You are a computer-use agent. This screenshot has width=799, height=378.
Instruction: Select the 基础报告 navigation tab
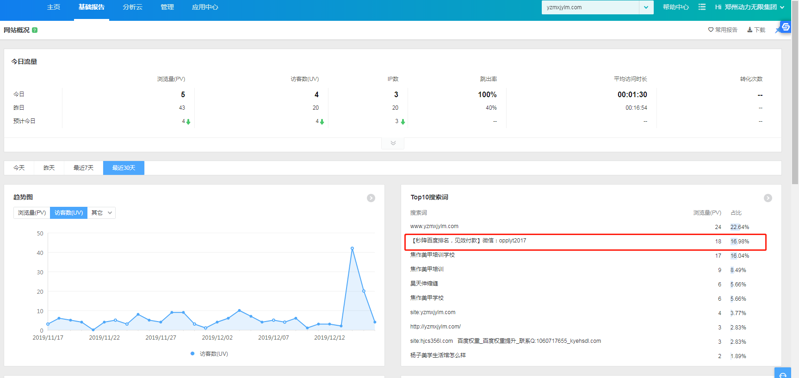coord(91,7)
